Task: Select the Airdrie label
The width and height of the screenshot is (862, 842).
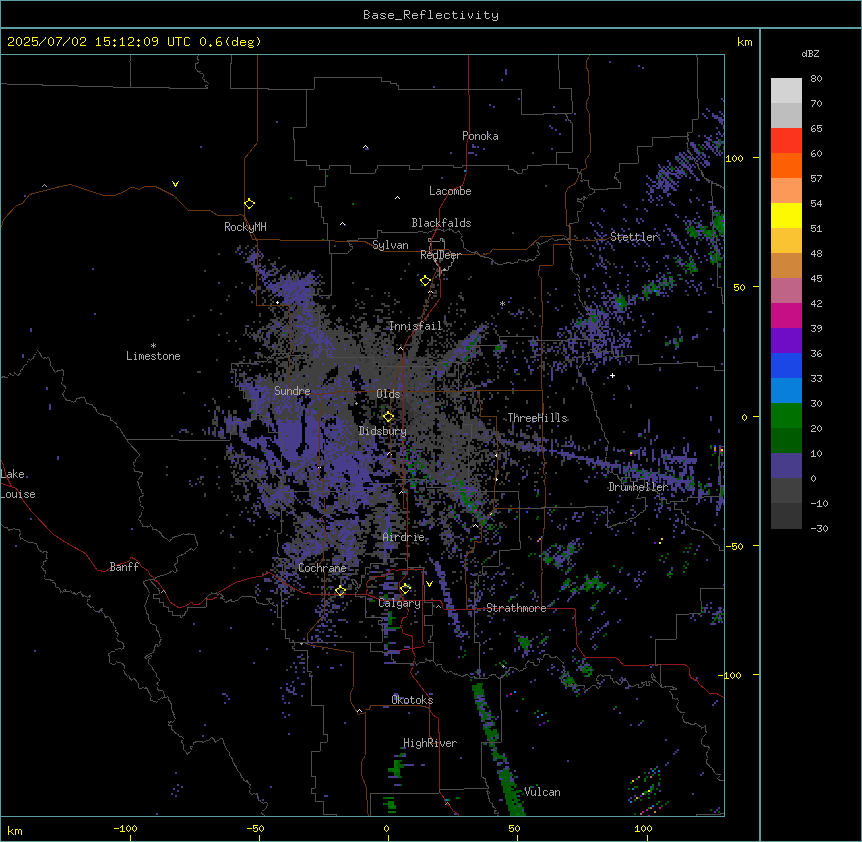Action: pos(404,537)
